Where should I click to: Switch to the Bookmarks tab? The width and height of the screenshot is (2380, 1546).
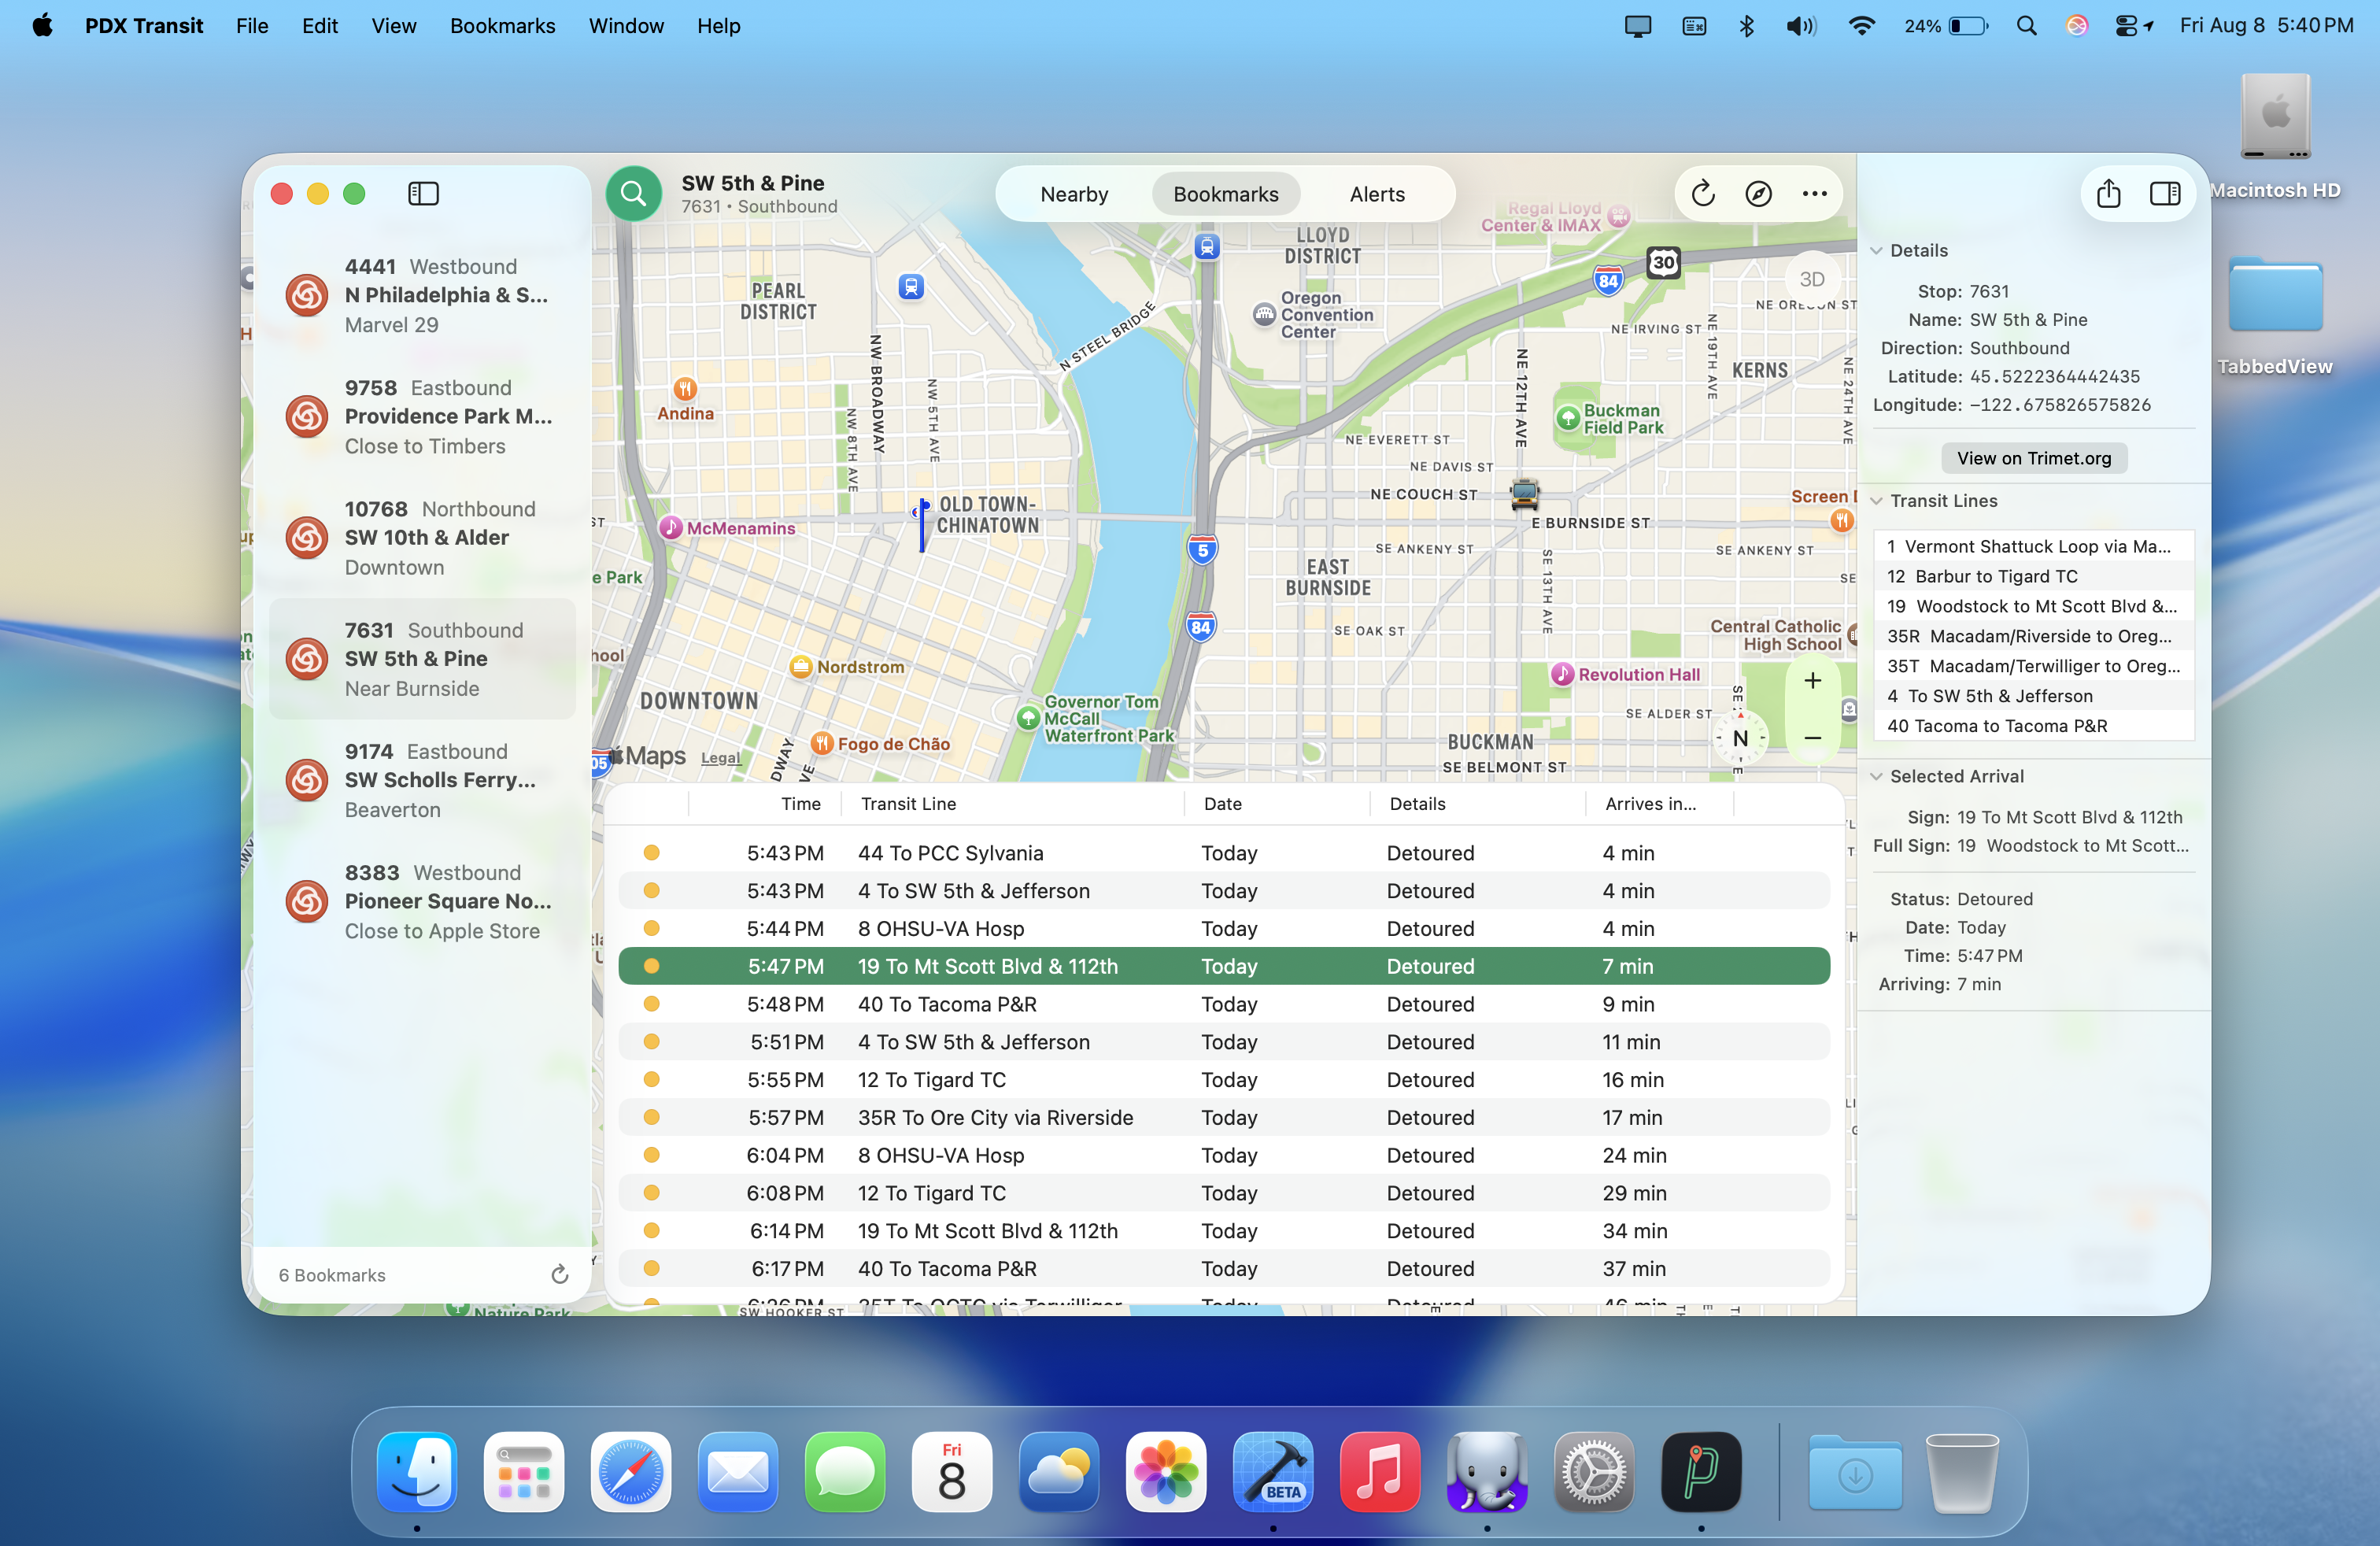(x=1225, y=194)
